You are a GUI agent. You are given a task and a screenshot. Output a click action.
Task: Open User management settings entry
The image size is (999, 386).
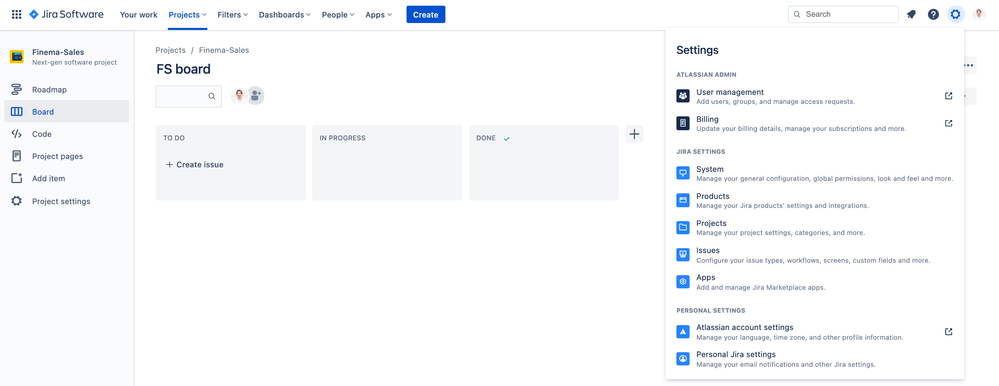click(x=815, y=96)
